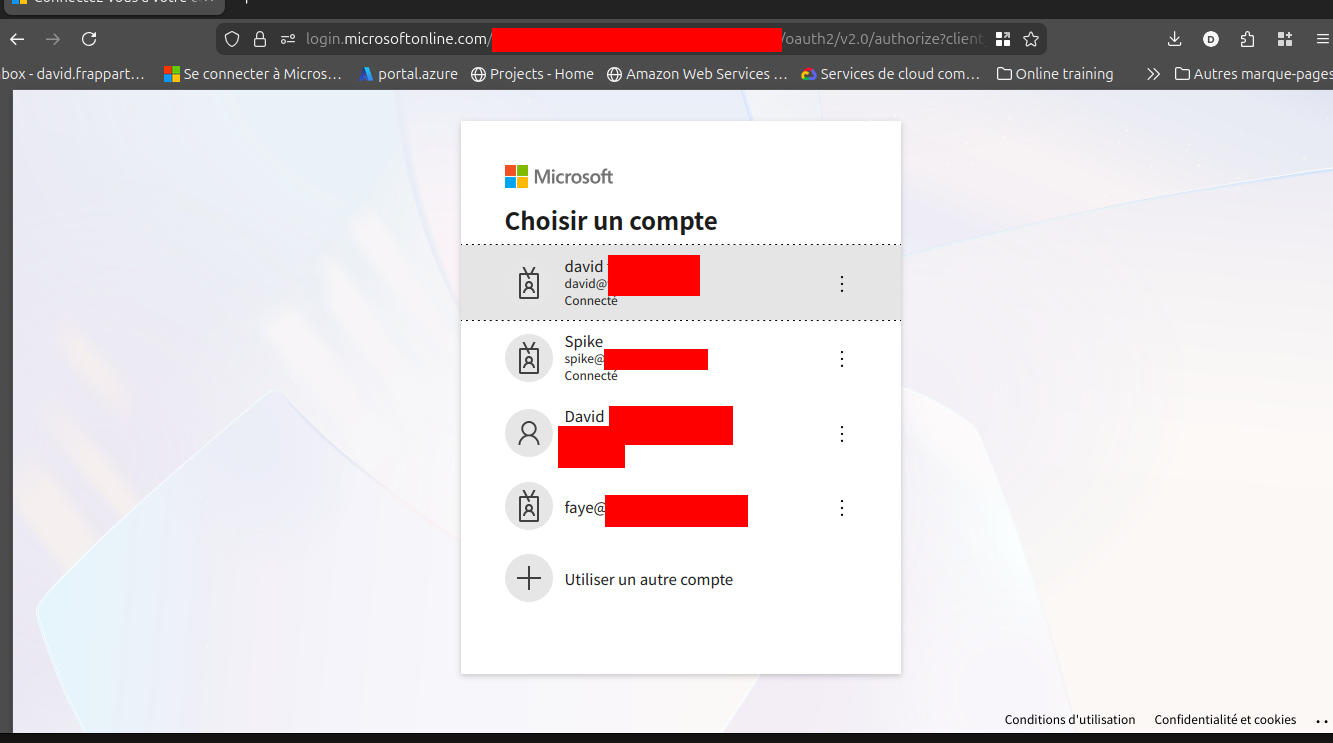Reload the current page
This screenshot has width=1333, height=743.
89,39
